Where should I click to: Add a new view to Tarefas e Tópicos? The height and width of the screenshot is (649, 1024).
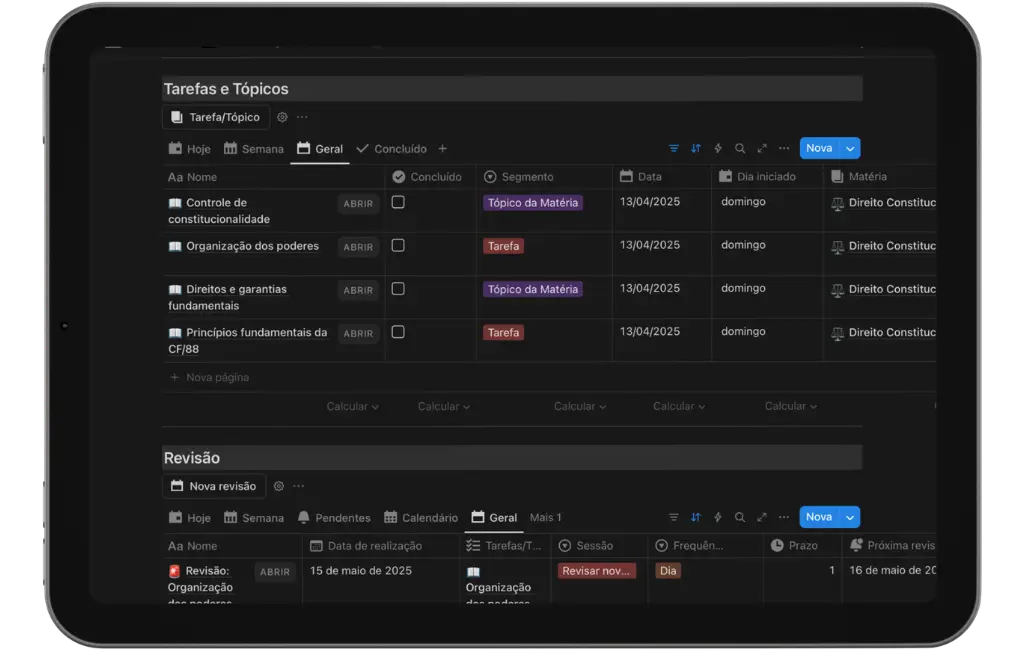click(x=443, y=149)
